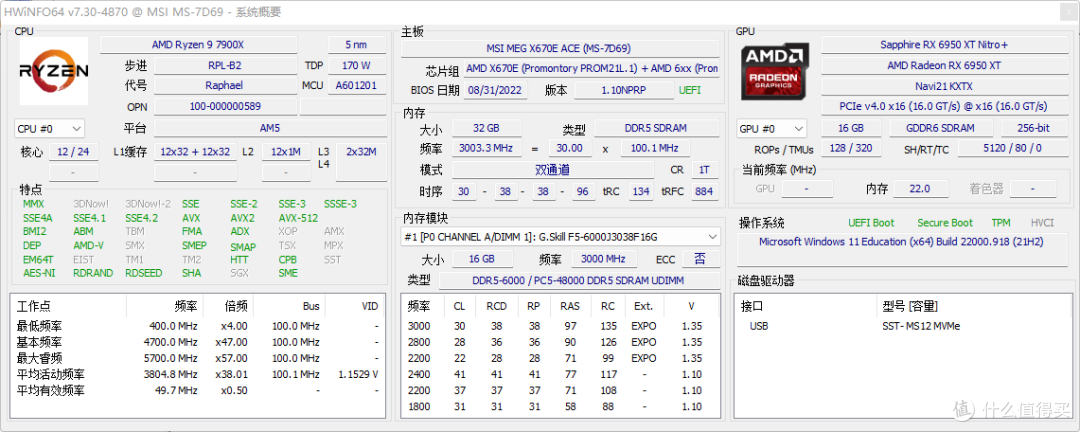Image resolution: width=1080 pixels, height=432 pixels.
Task: Click the Sapphire RX 6950 XT Nitro+ field
Action: [944, 45]
